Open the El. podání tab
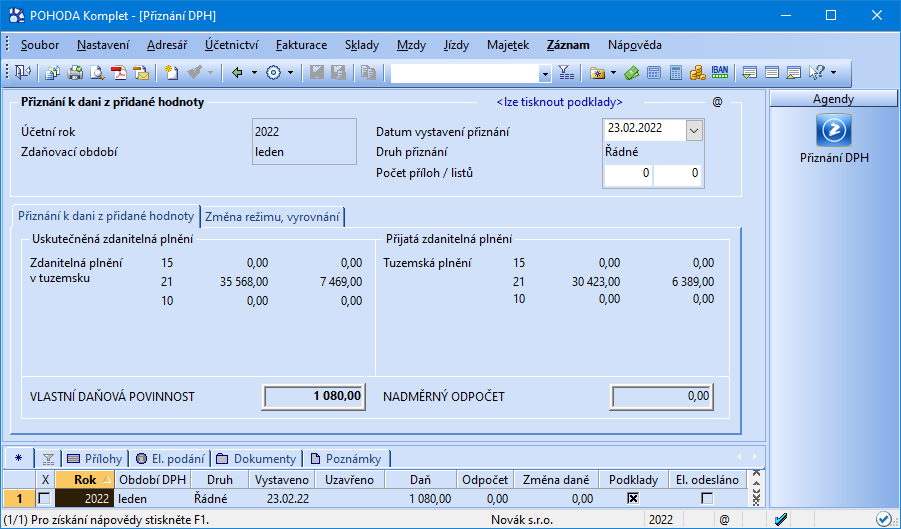The image size is (901, 529). point(170,458)
